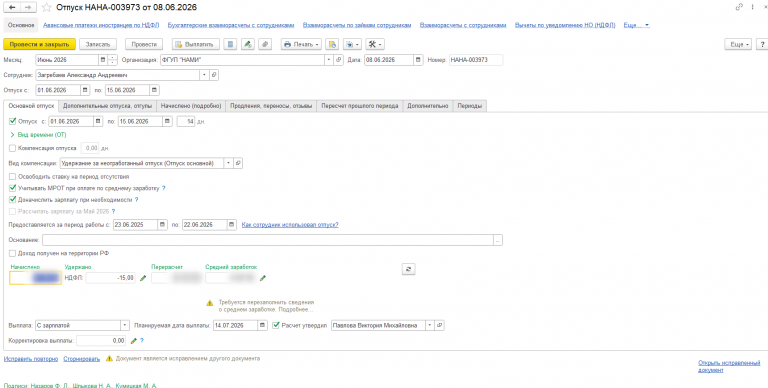
Task: Expand Расчет утвердил person dropdown
Action: coord(431,325)
